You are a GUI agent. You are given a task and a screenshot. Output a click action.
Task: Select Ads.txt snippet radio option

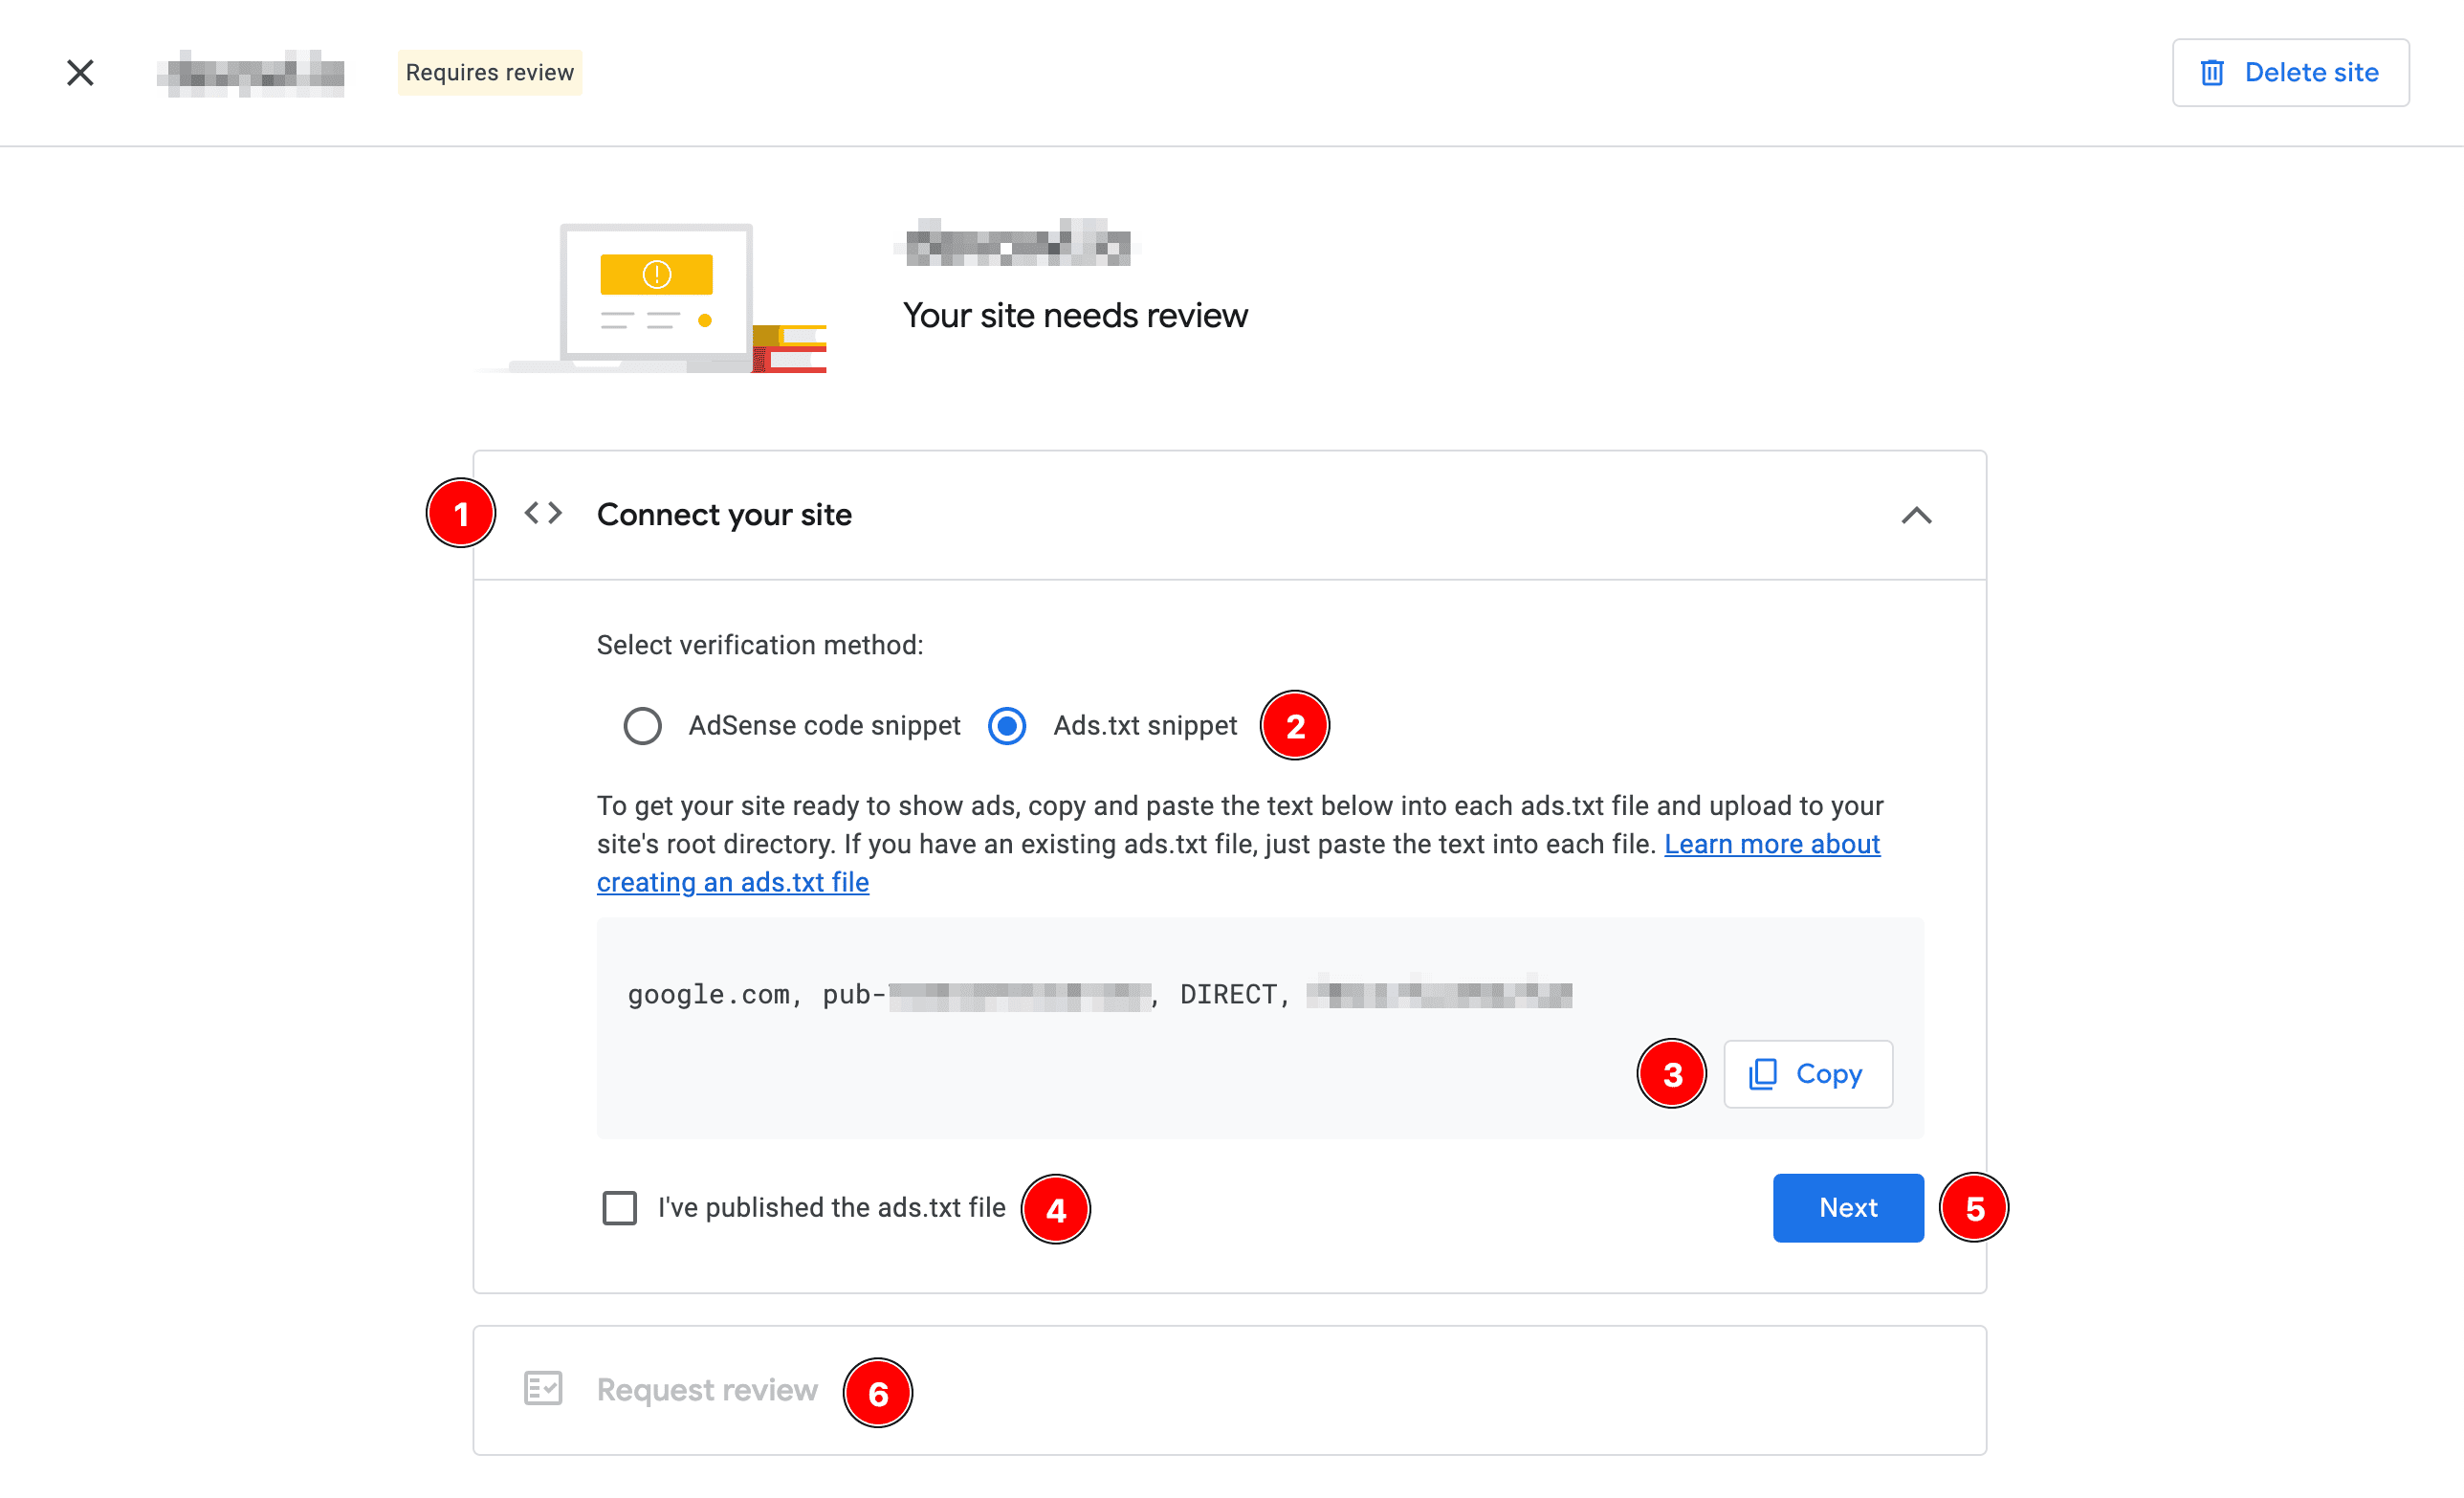point(1007,726)
